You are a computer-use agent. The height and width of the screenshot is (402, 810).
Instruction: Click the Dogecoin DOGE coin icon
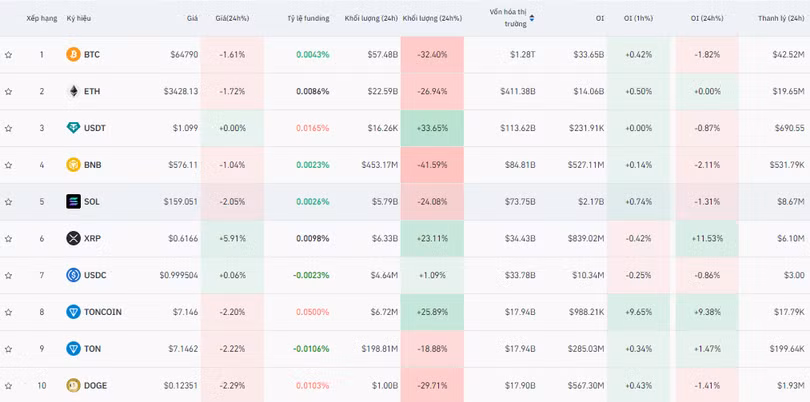click(x=73, y=385)
